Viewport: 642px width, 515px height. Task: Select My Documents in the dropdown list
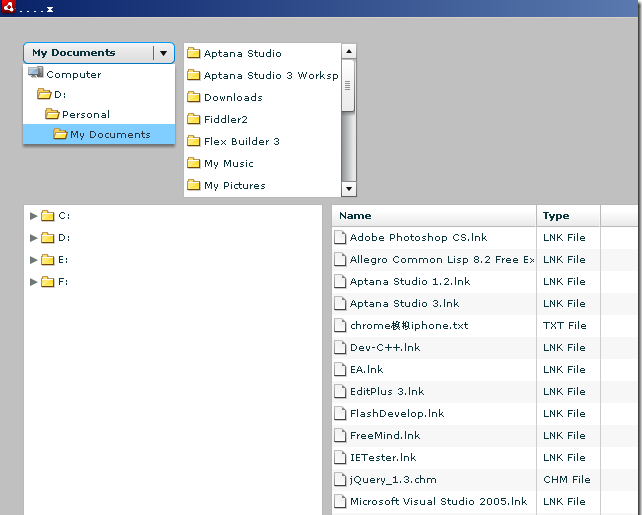pyautogui.click(x=99, y=134)
